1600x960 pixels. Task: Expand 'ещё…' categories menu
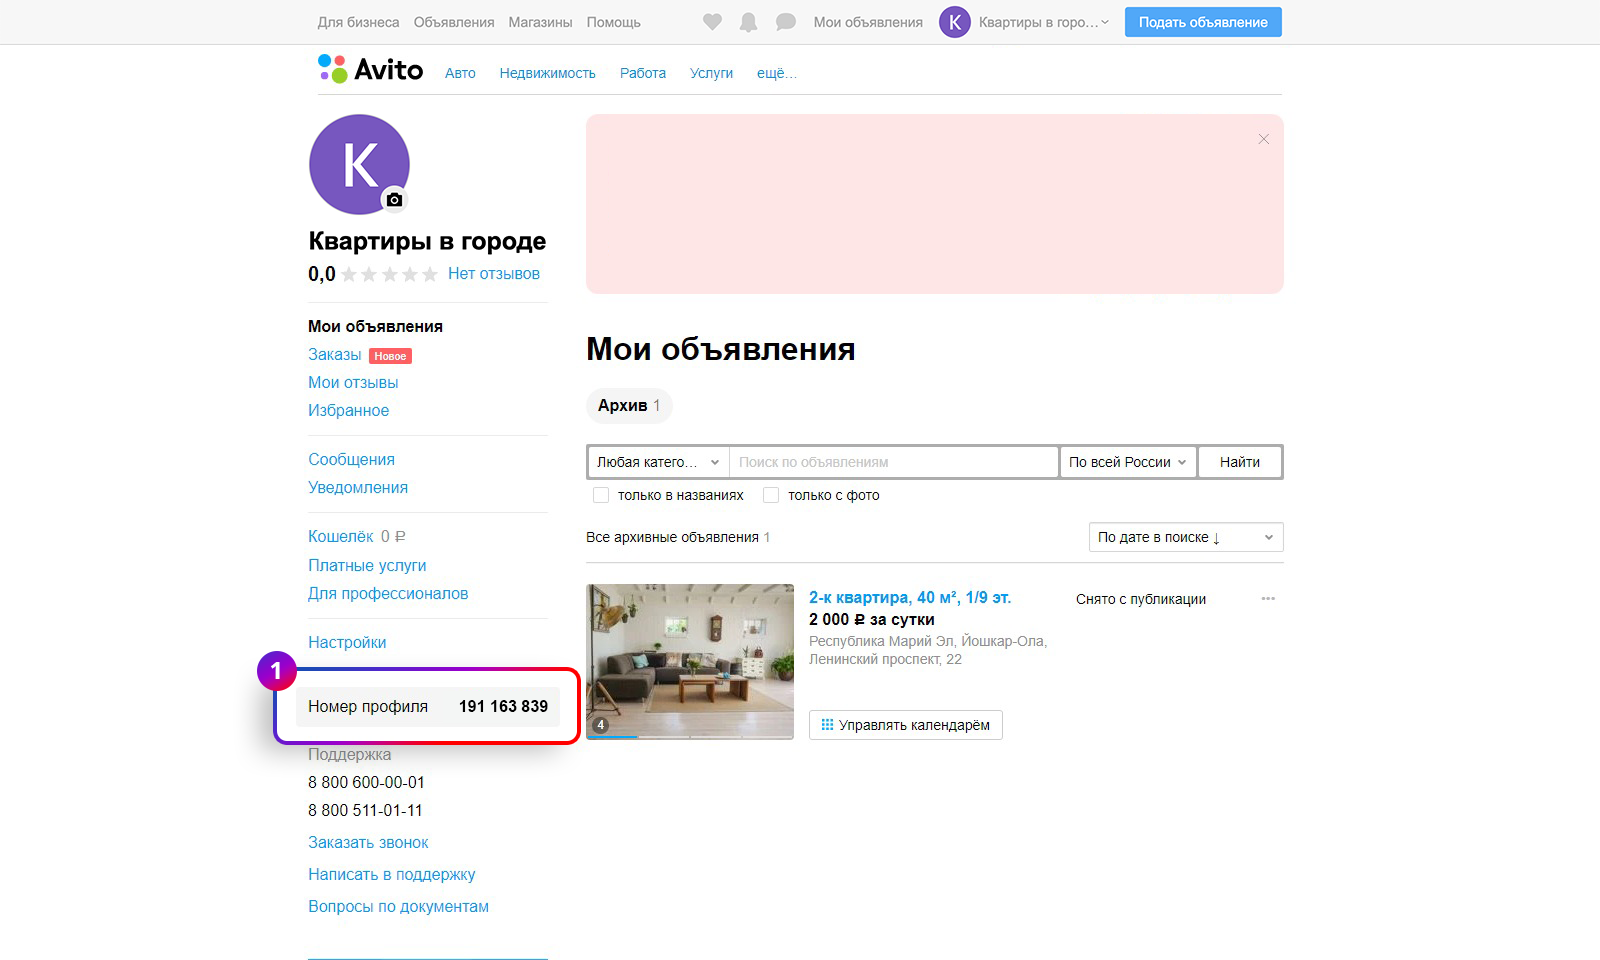pyautogui.click(x=777, y=73)
